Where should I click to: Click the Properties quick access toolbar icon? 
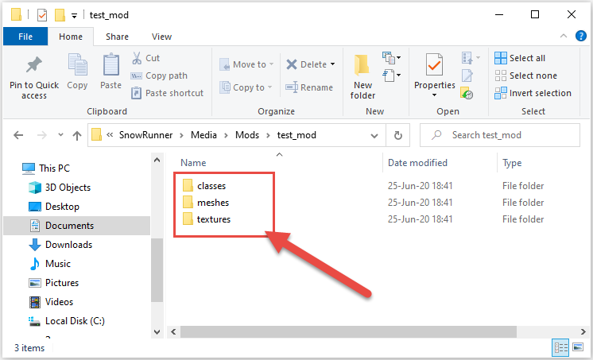tap(42, 15)
